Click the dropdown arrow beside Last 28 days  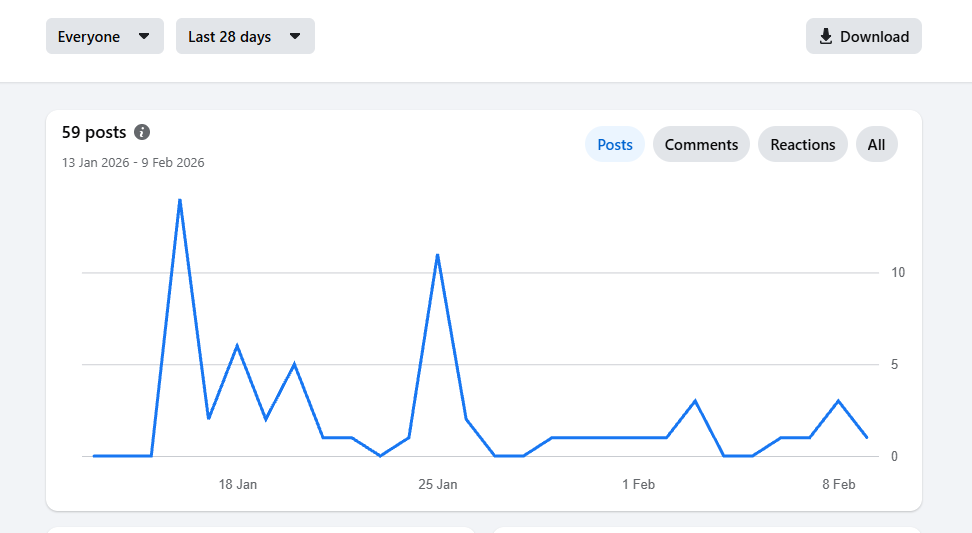(x=295, y=37)
